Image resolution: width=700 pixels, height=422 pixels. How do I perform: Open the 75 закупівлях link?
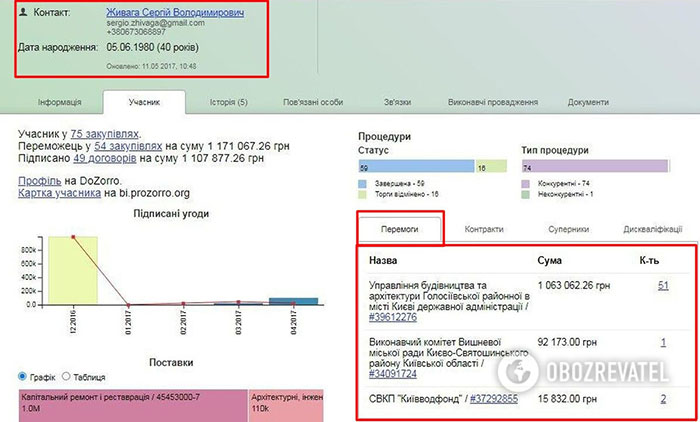pos(105,133)
